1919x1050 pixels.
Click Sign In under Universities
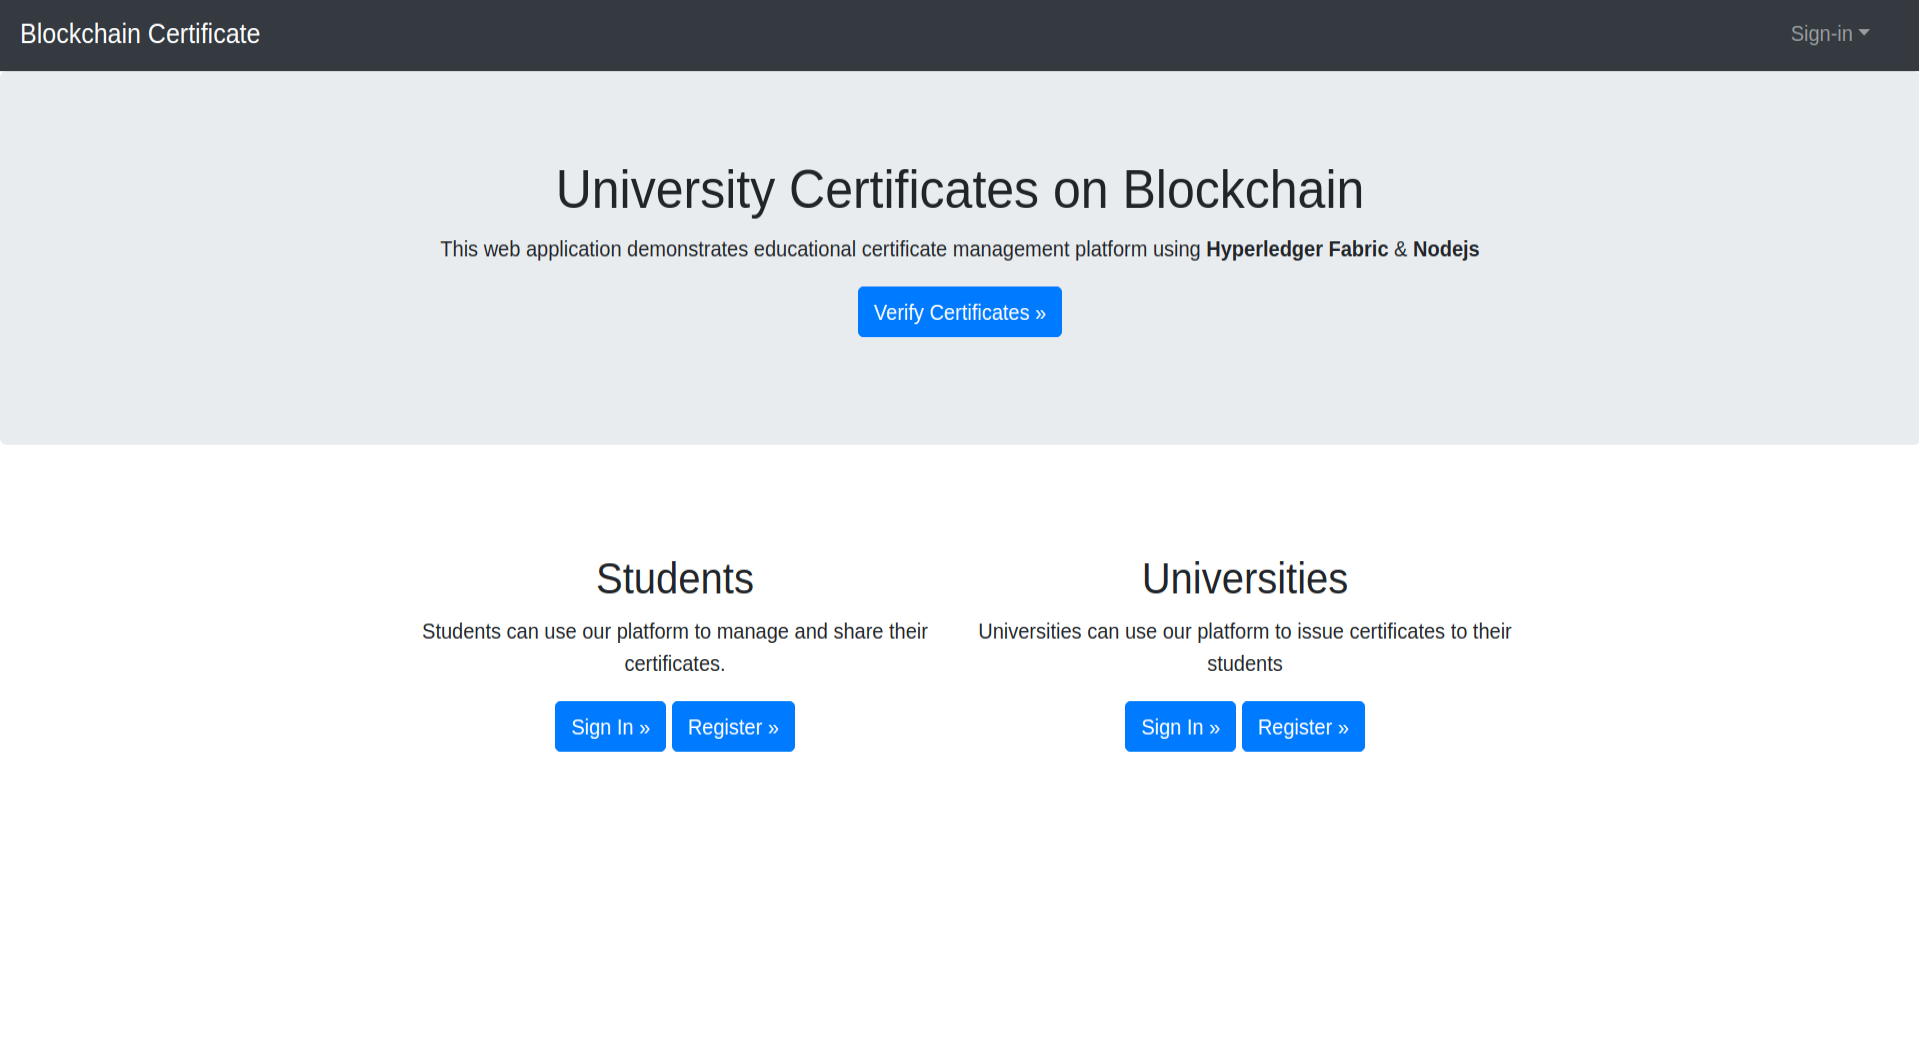coord(1180,727)
